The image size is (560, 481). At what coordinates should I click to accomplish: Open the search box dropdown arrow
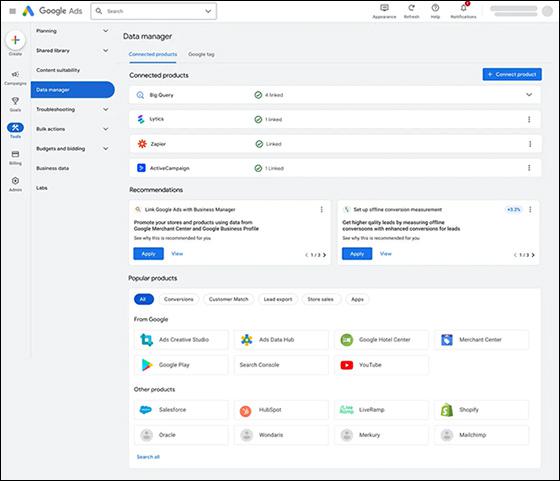click(x=208, y=11)
